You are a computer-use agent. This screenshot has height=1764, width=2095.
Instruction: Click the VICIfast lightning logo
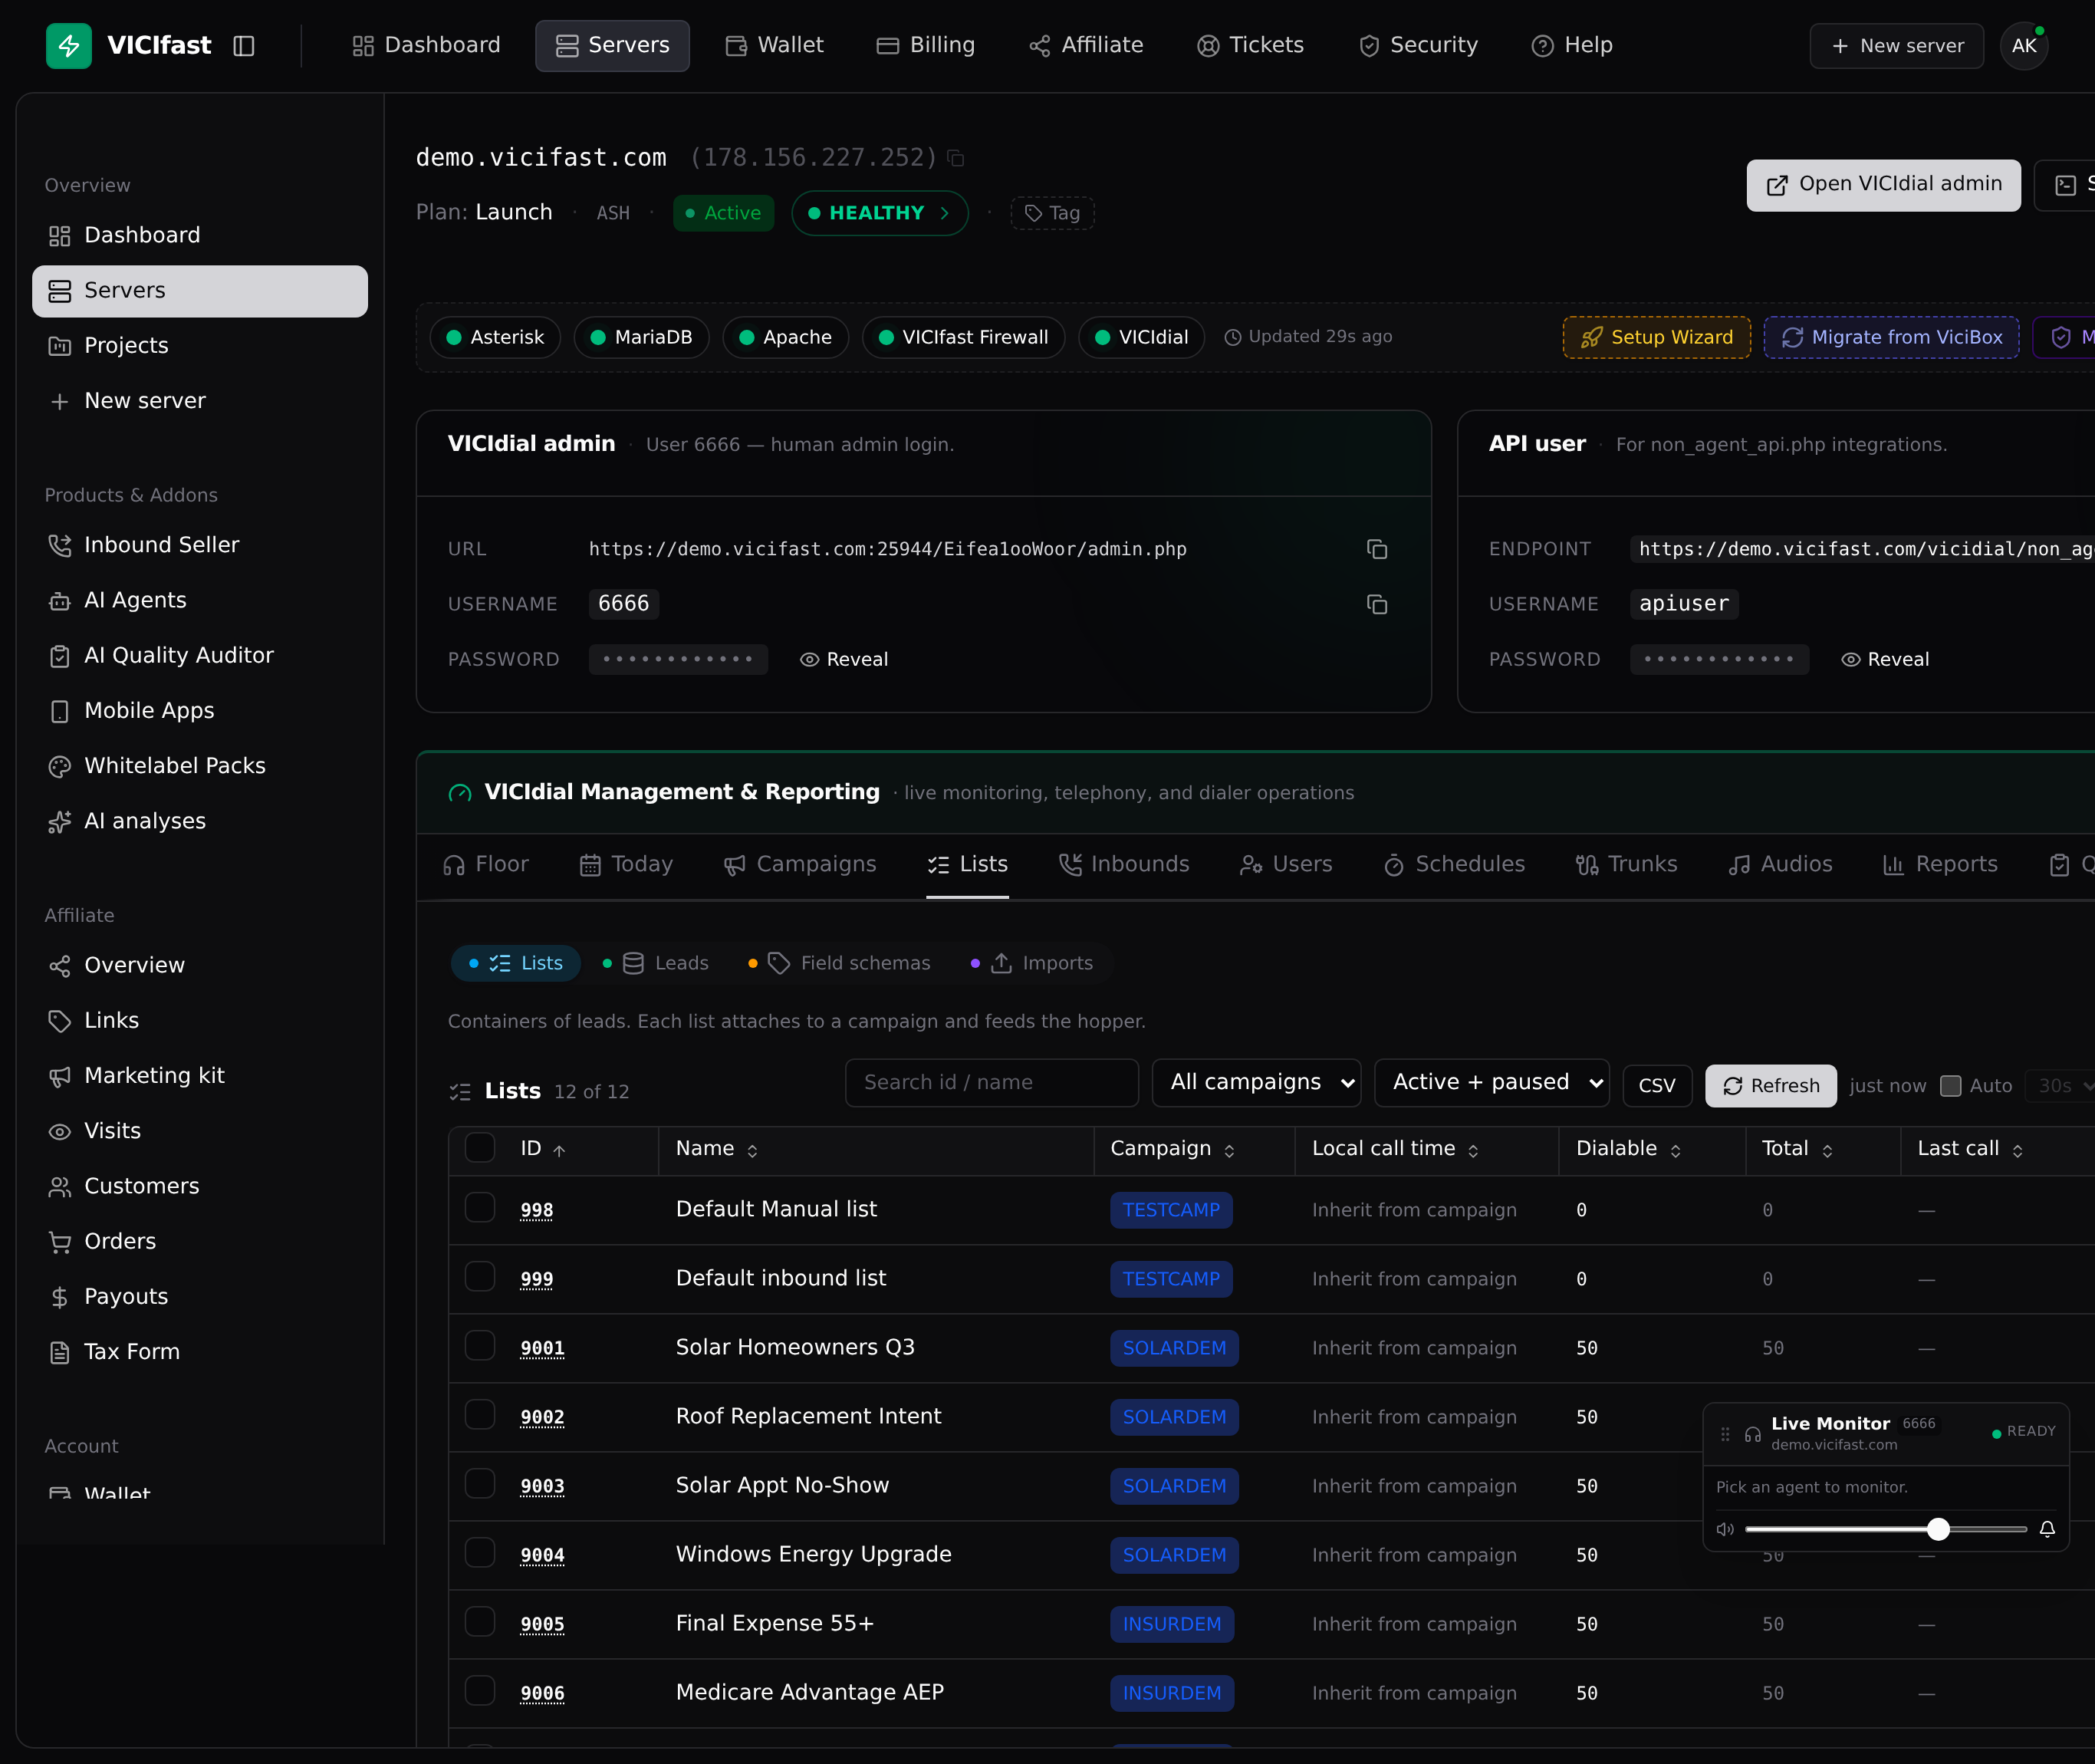click(69, 46)
